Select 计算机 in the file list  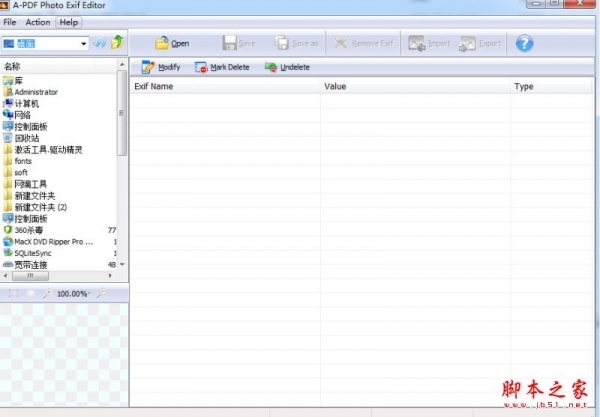(x=26, y=104)
